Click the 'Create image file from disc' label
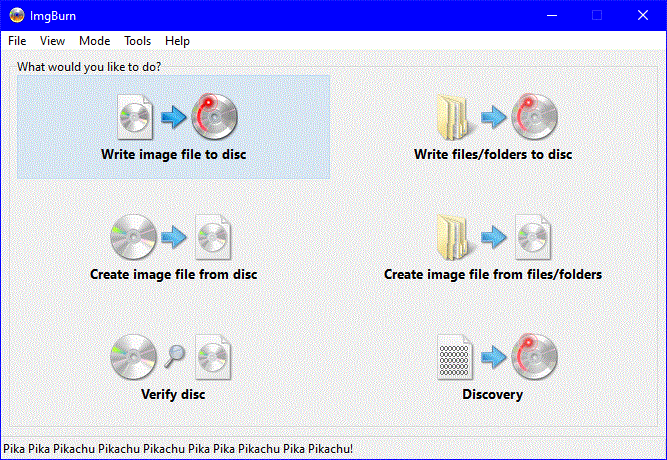The height and width of the screenshot is (460, 667). [x=174, y=274]
